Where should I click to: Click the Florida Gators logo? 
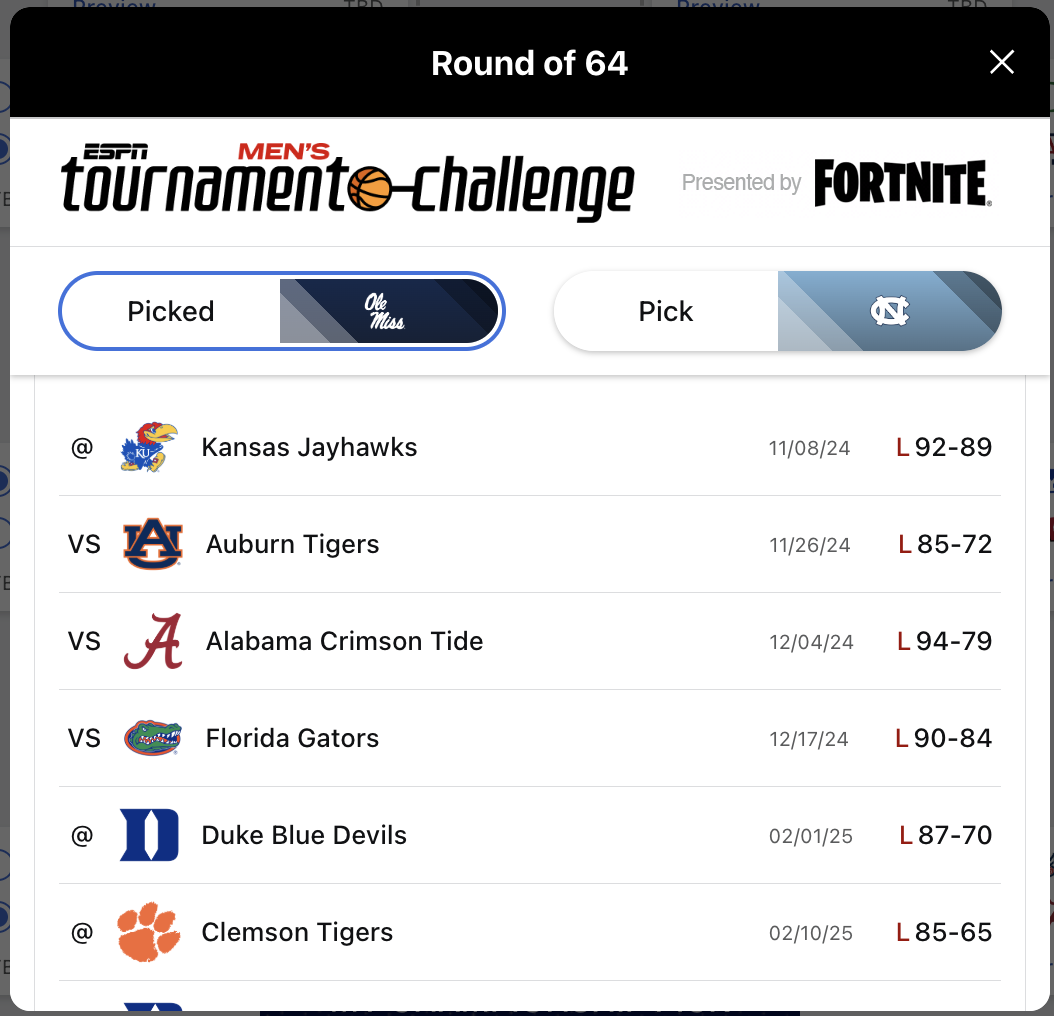coord(152,737)
